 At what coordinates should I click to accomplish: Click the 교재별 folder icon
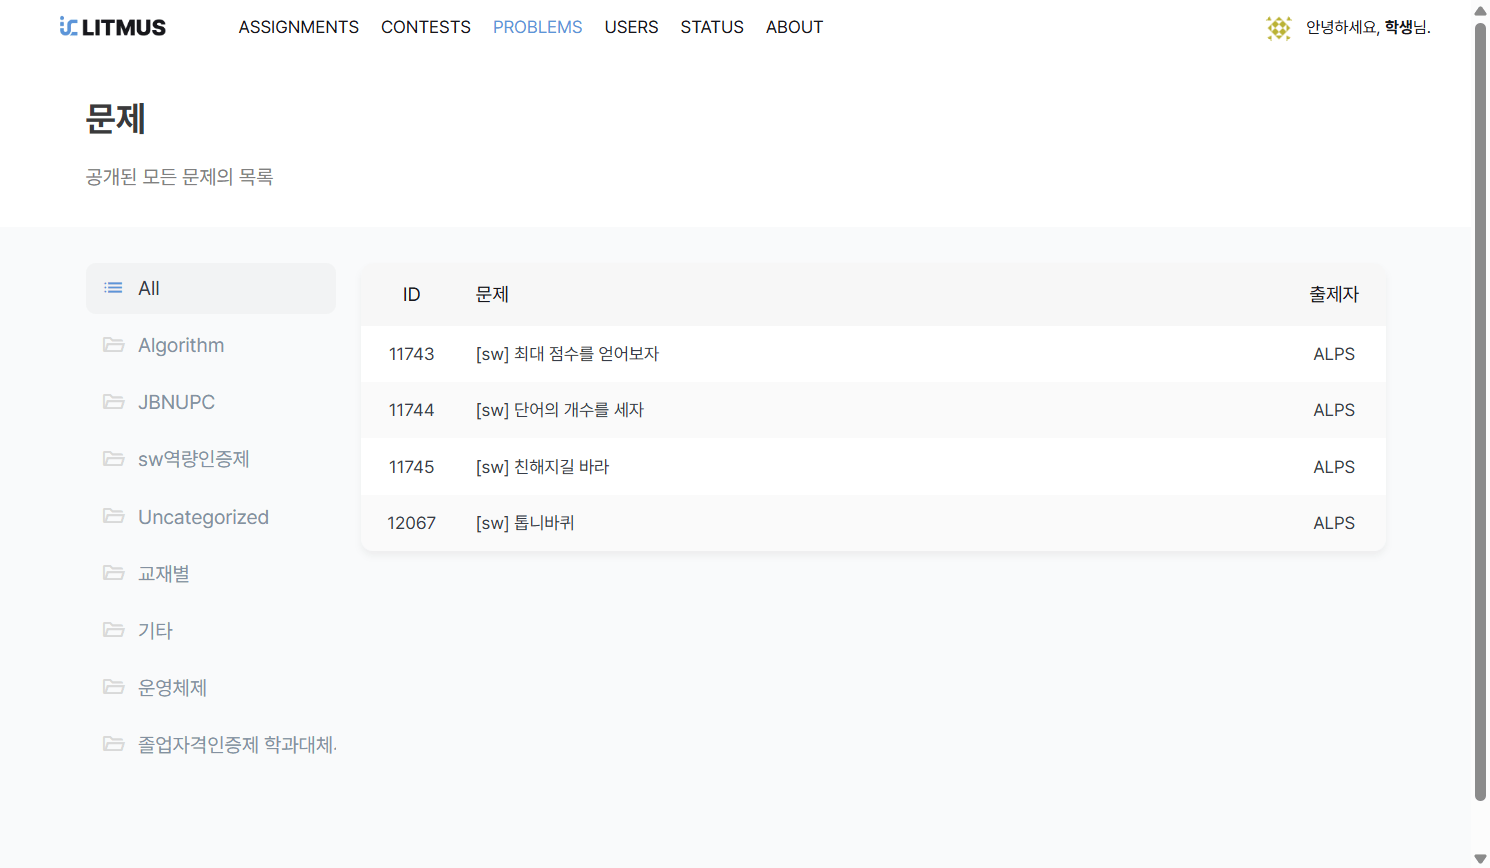pyautogui.click(x=114, y=574)
